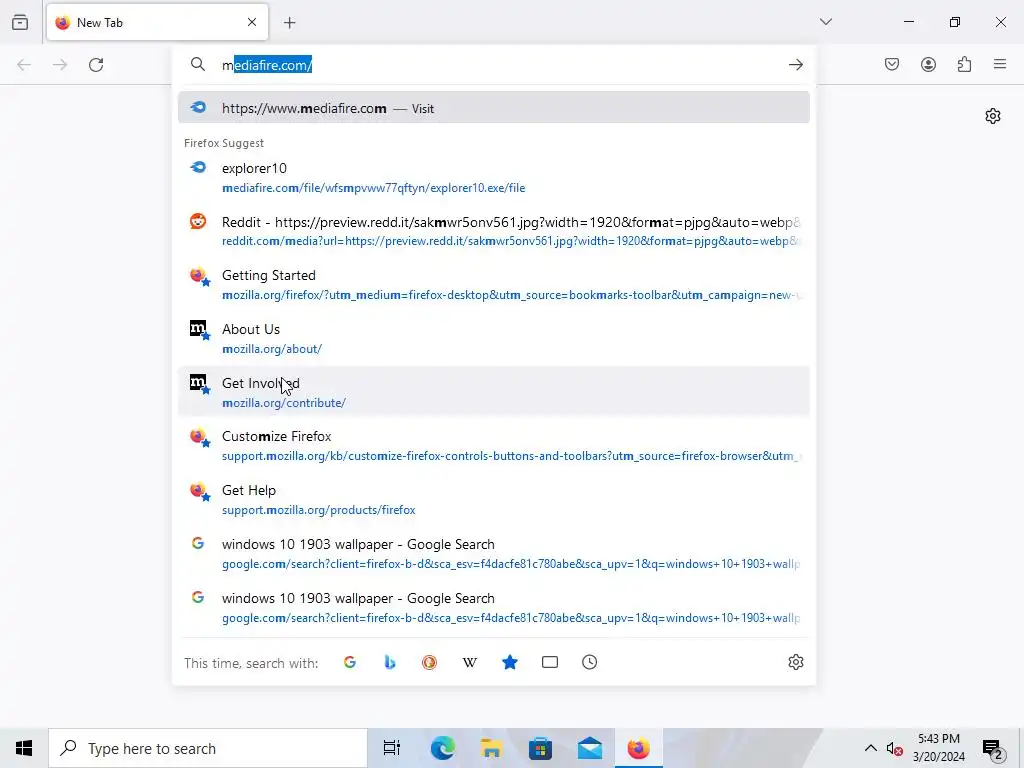Launch Microsoft Edge from taskbar
This screenshot has height=768, width=1024.
click(x=442, y=748)
